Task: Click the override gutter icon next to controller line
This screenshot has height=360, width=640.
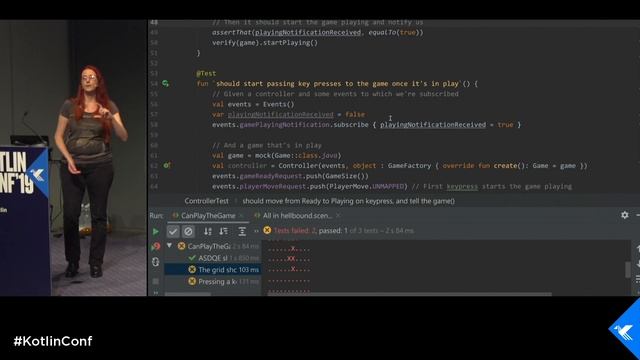Action: [x=167, y=165]
